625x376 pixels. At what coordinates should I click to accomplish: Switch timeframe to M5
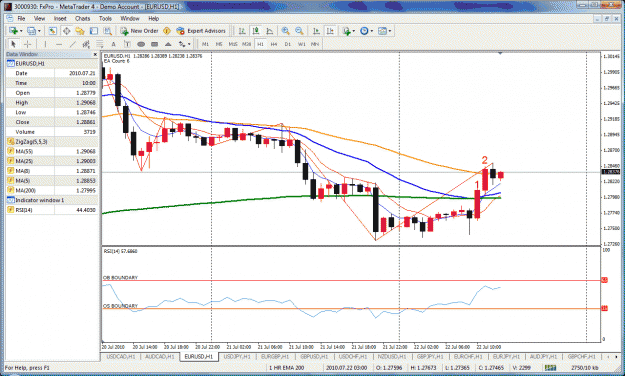click(x=219, y=44)
